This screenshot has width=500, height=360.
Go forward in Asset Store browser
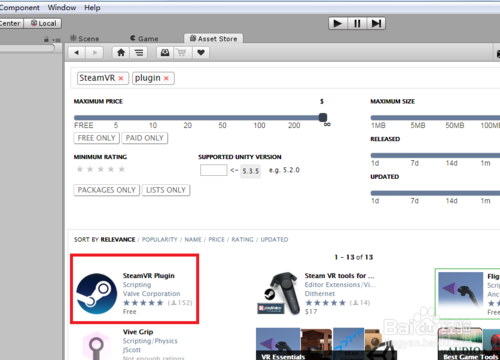tap(95, 53)
